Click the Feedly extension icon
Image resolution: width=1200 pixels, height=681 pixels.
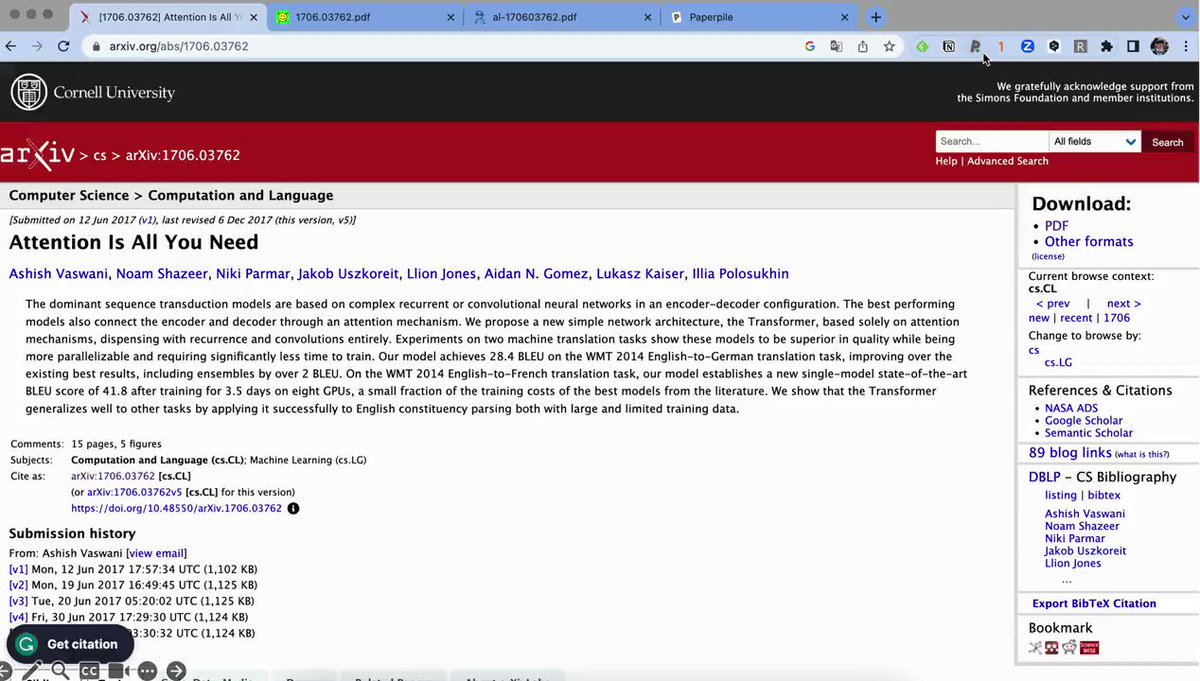922,46
